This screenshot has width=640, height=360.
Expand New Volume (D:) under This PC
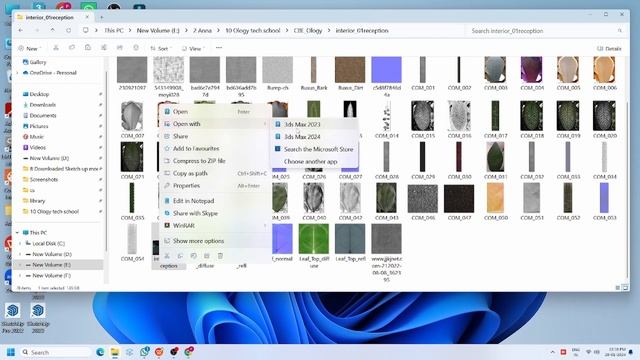click(20, 254)
